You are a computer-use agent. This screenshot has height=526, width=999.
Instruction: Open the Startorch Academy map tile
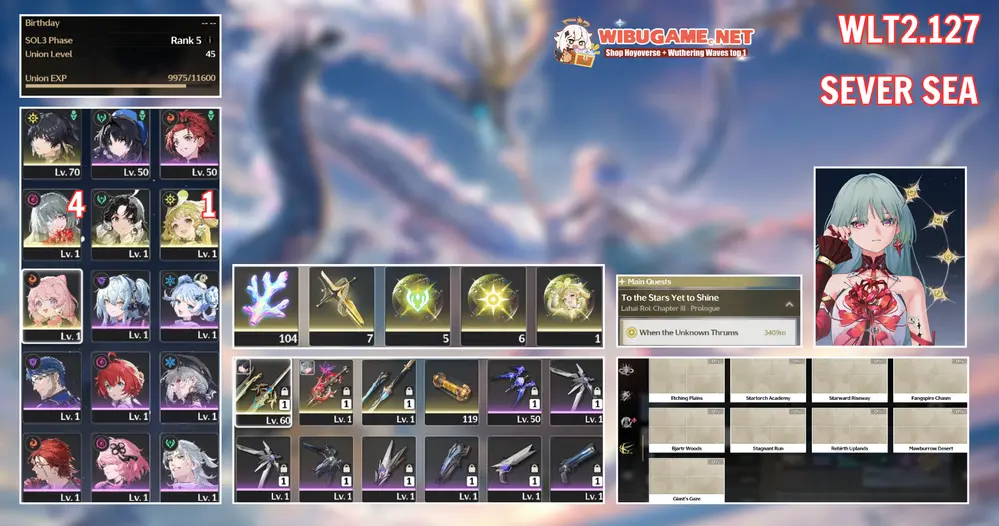point(768,381)
